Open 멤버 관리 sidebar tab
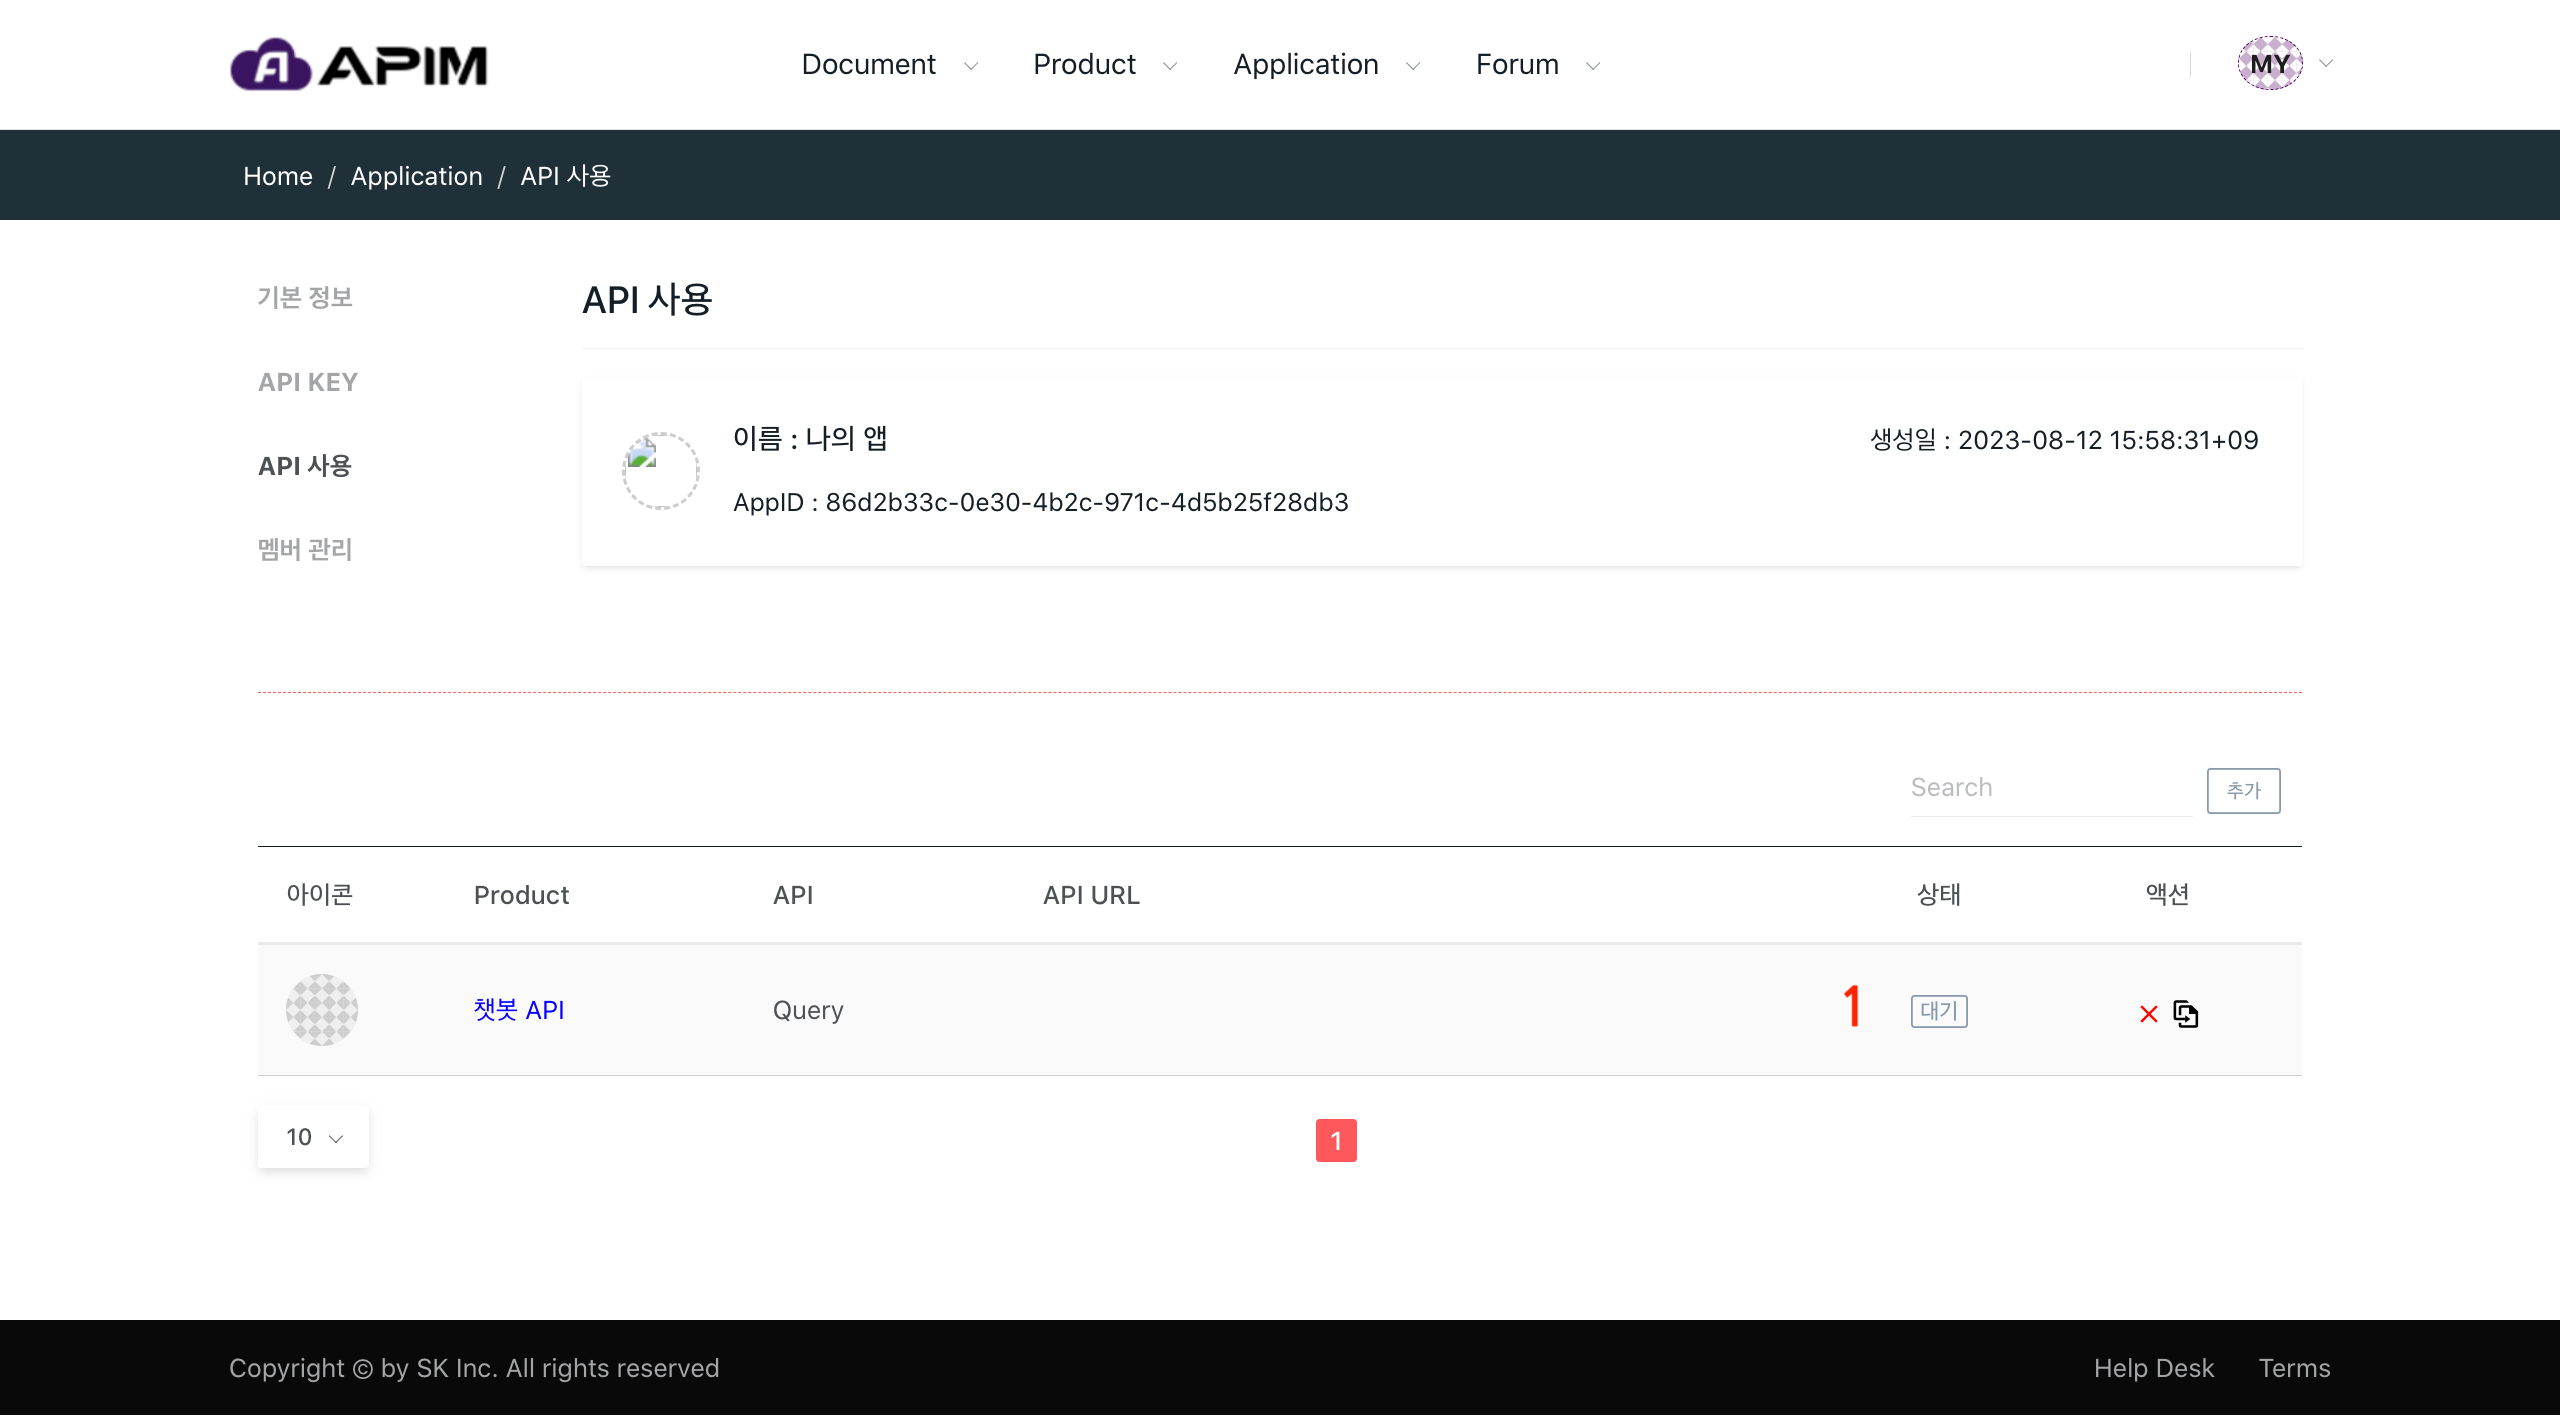 (x=305, y=549)
